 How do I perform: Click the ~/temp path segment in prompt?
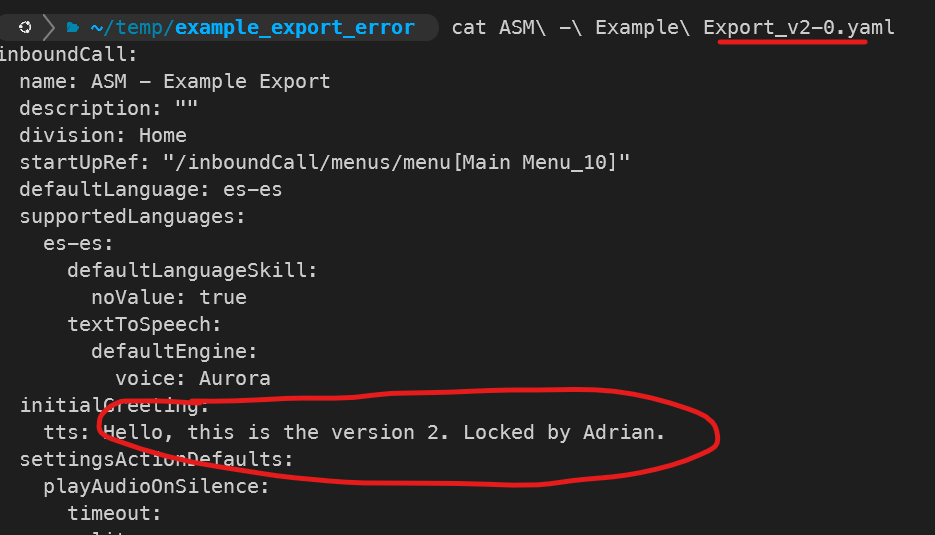pos(129,27)
